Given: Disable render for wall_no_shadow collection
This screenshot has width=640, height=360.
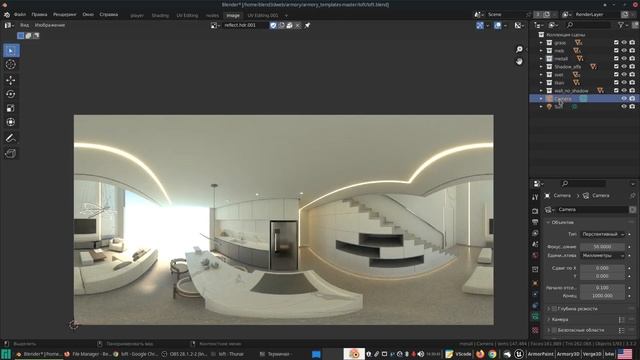Looking at the screenshot, I should pos(632,91).
